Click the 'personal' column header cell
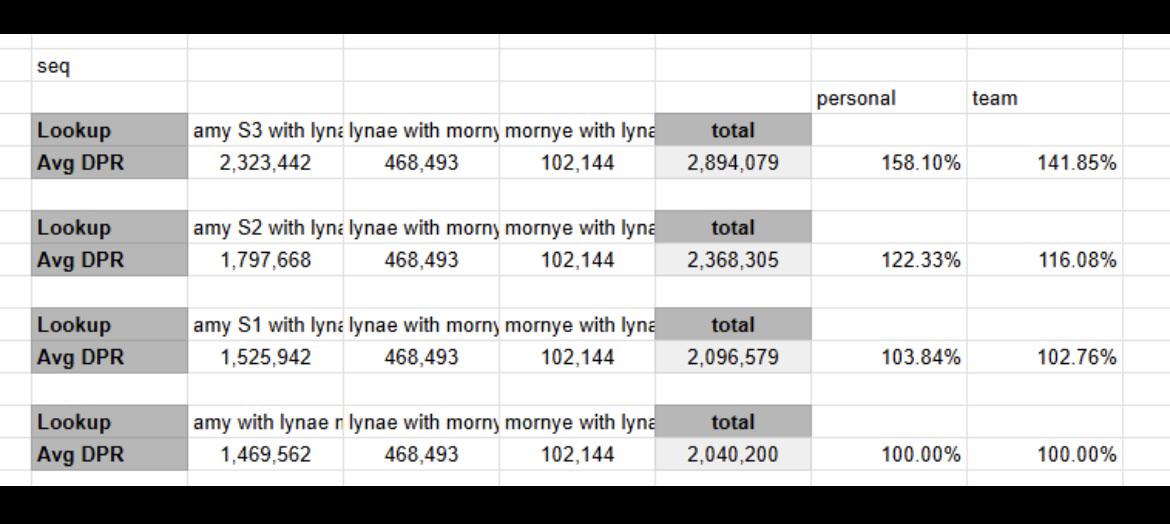The width and height of the screenshot is (1170, 524). click(x=889, y=98)
